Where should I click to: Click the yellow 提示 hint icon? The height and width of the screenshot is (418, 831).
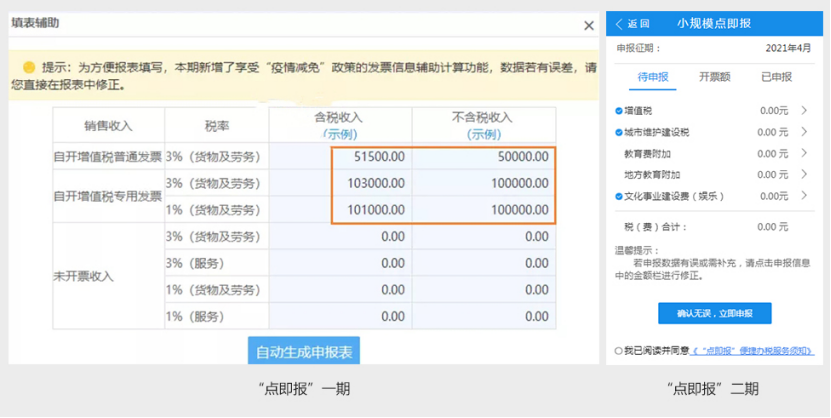28,67
